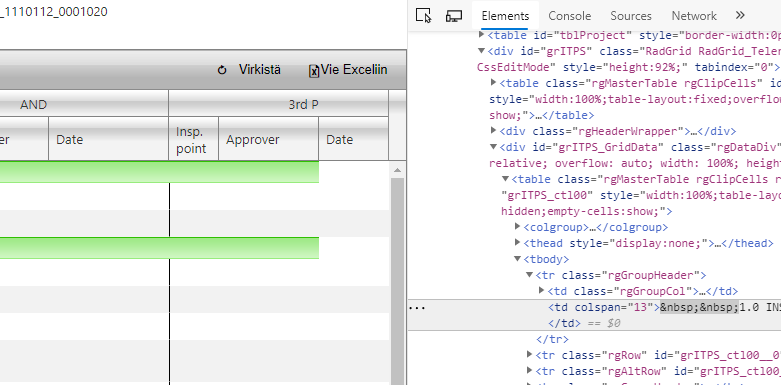Screen dimensions: 781x385
Task: Open the ellipsis beside the selected td
Action: (x=417, y=308)
